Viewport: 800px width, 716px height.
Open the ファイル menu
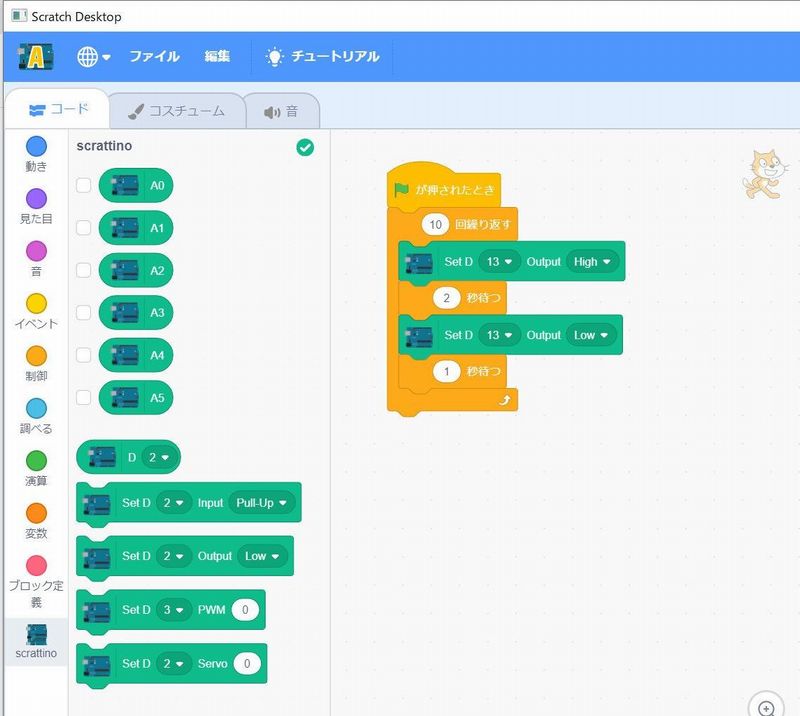154,57
